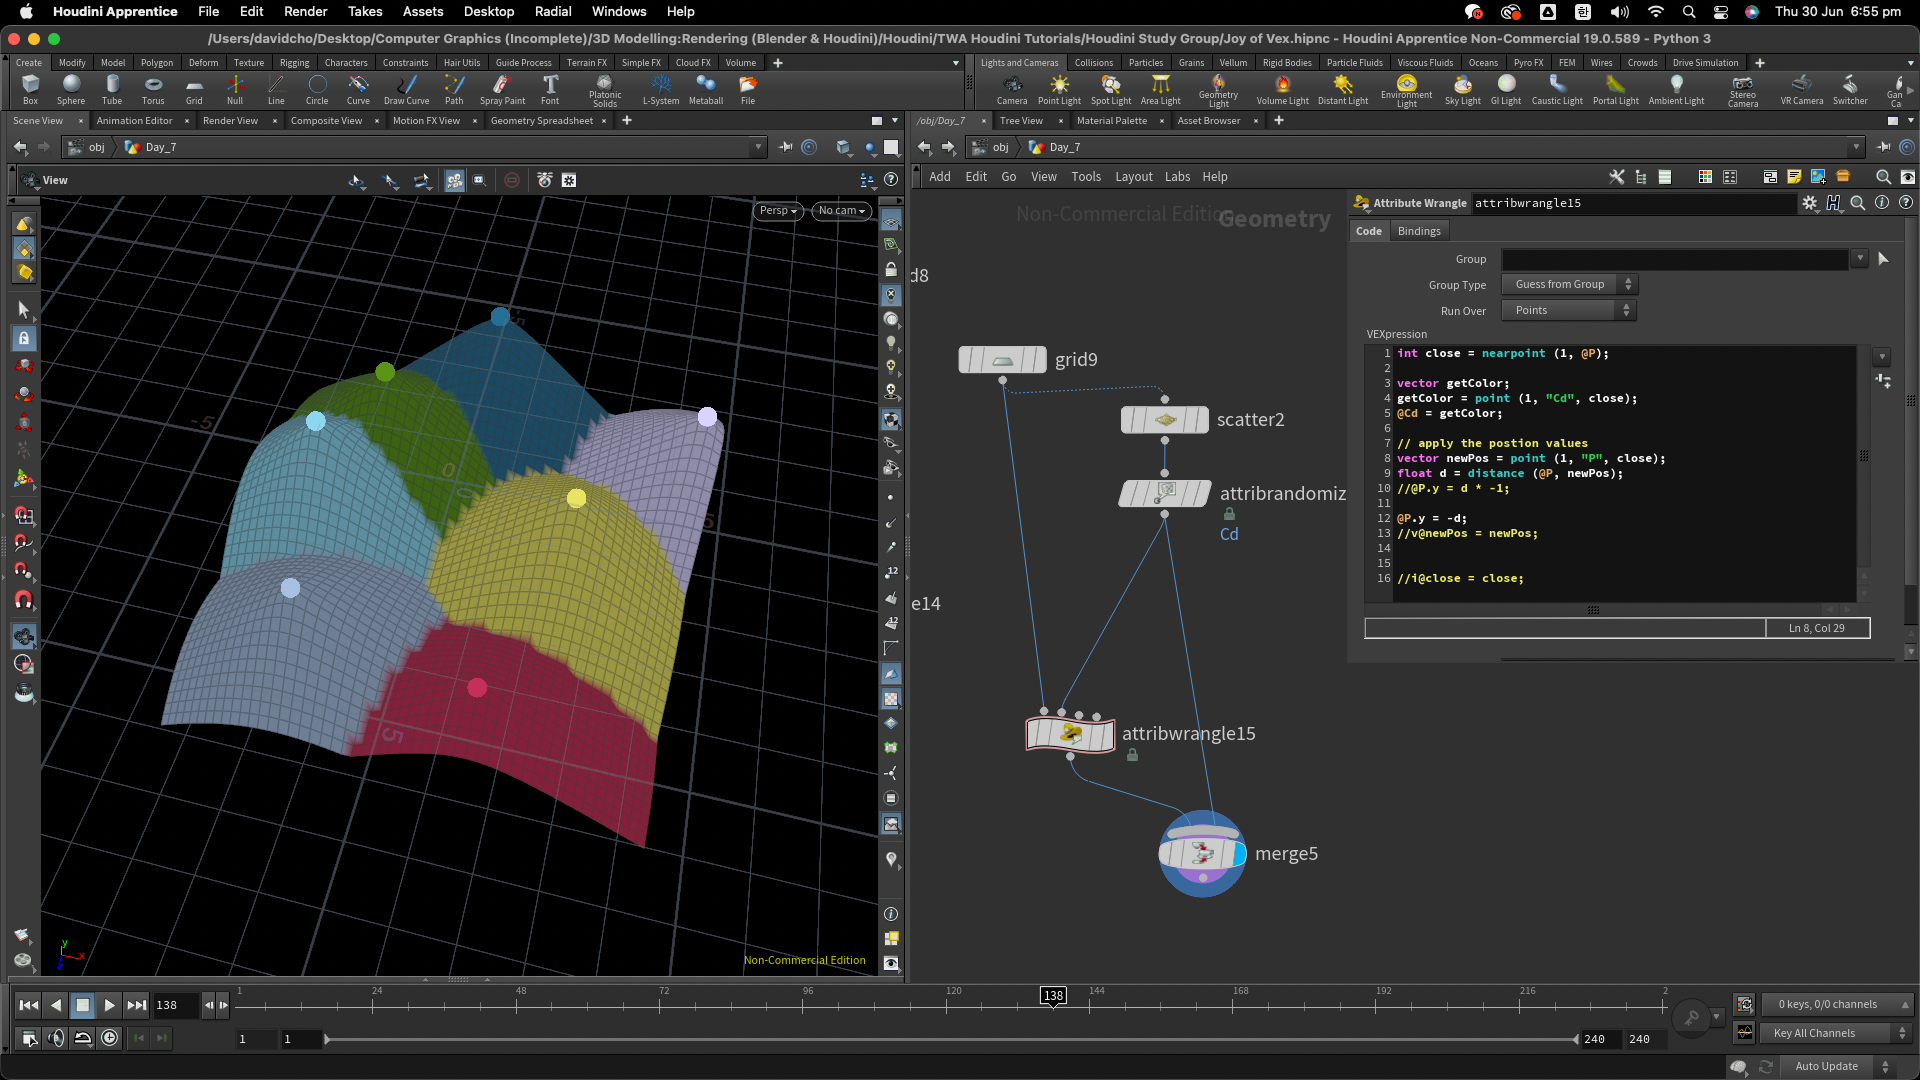Viewport: 1920px width, 1080px height.
Task: Click the attribwrangle15 node icon
Action: [x=1070, y=734]
